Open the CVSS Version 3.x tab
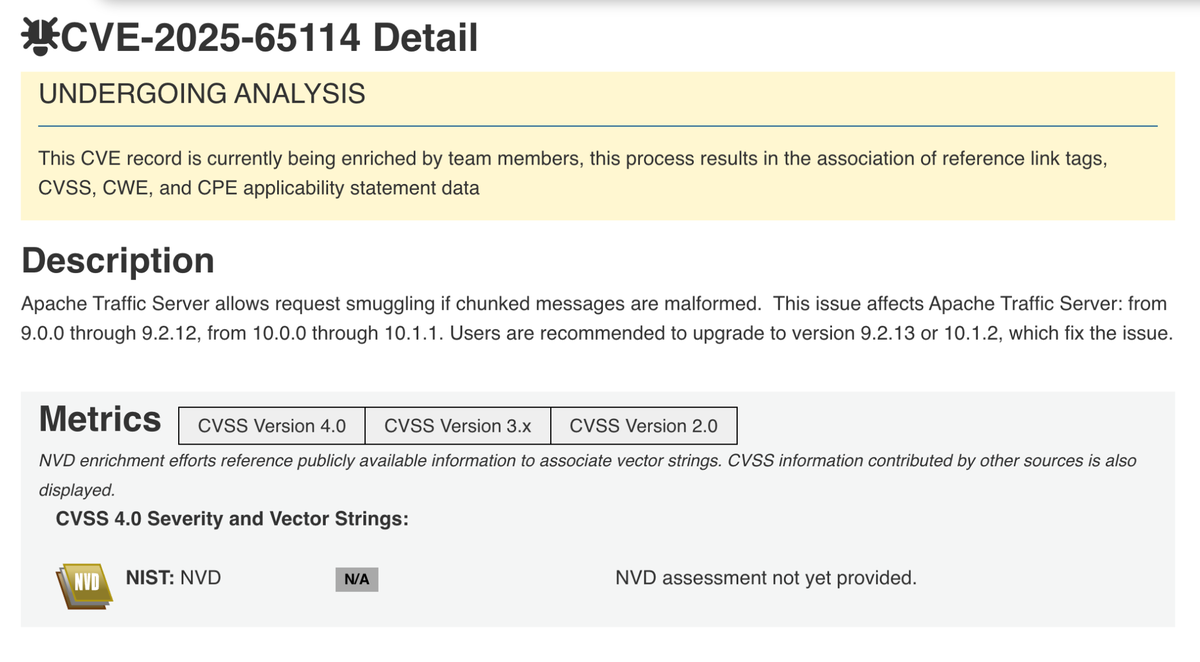 458,426
